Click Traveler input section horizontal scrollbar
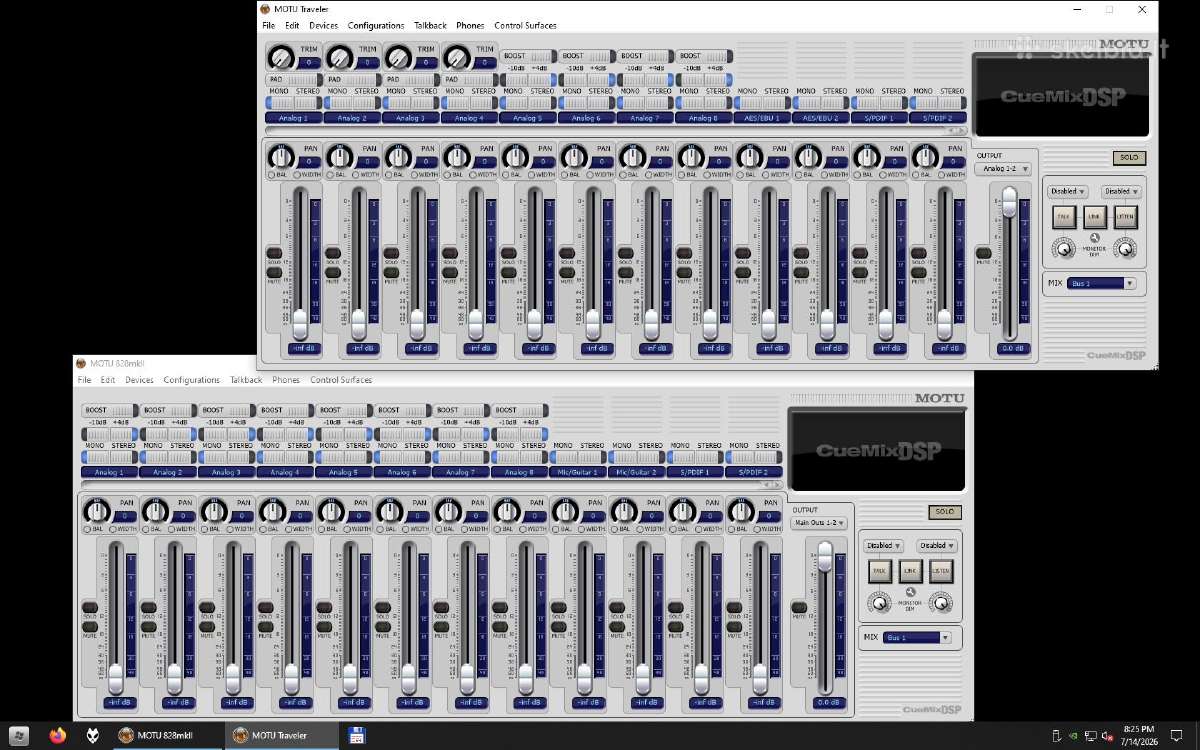 pyautogui.click(x=616, y=130)
